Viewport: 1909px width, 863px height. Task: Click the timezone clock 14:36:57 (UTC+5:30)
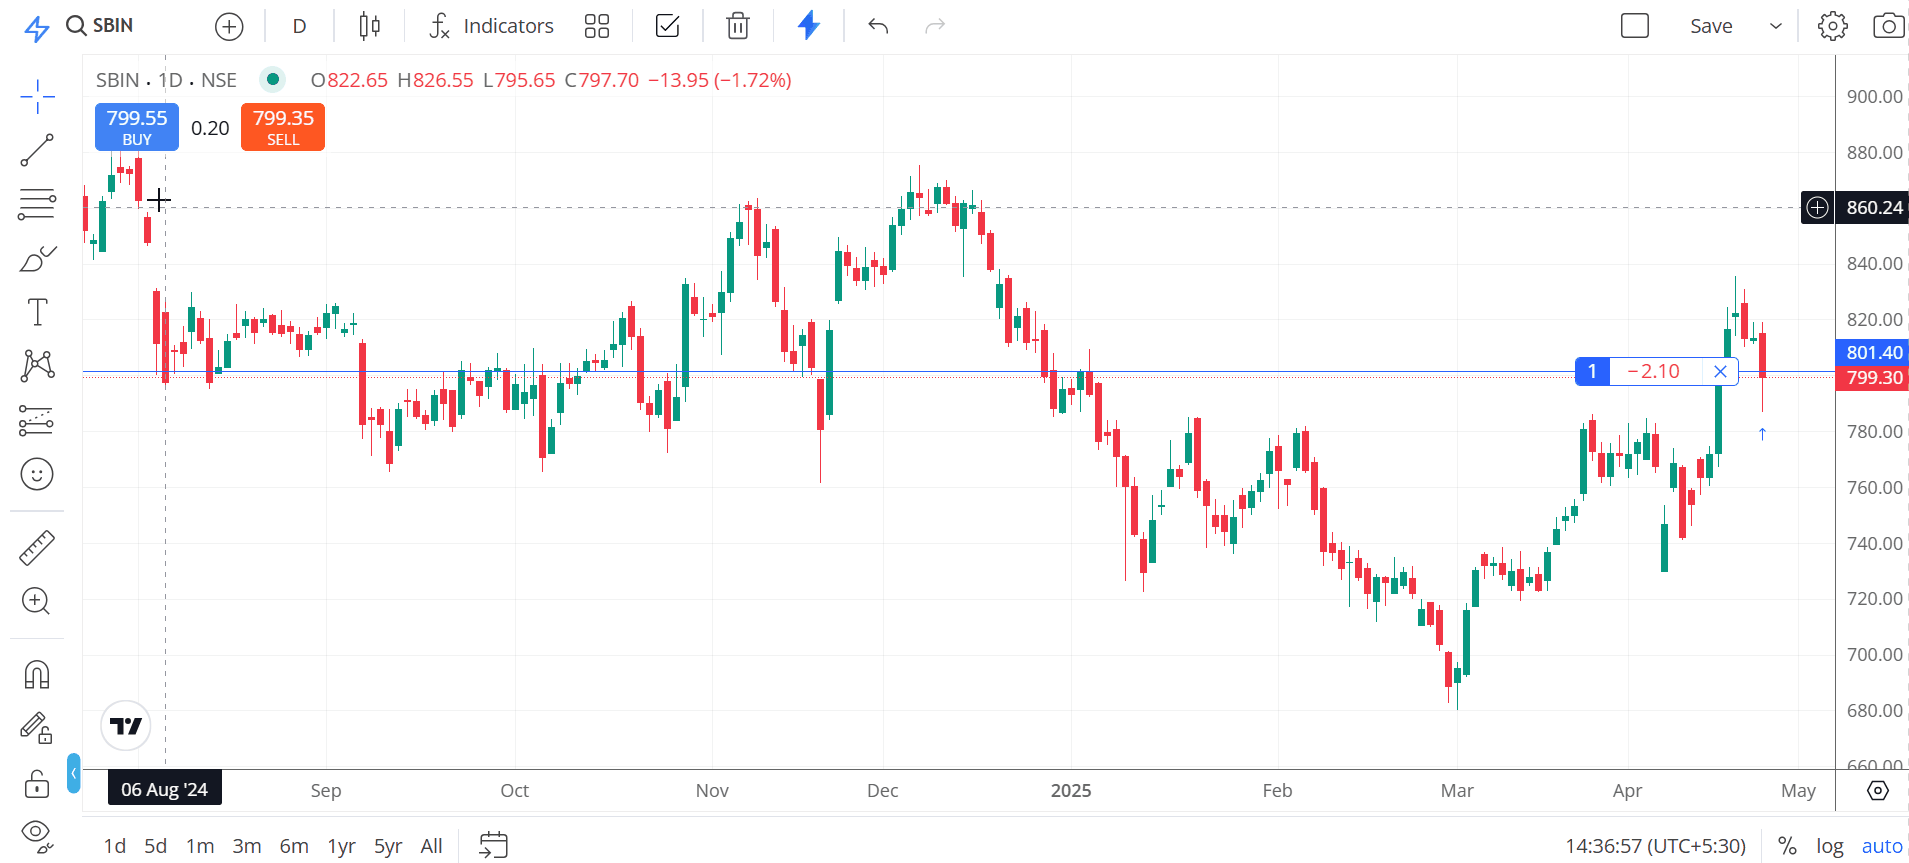1655,846
